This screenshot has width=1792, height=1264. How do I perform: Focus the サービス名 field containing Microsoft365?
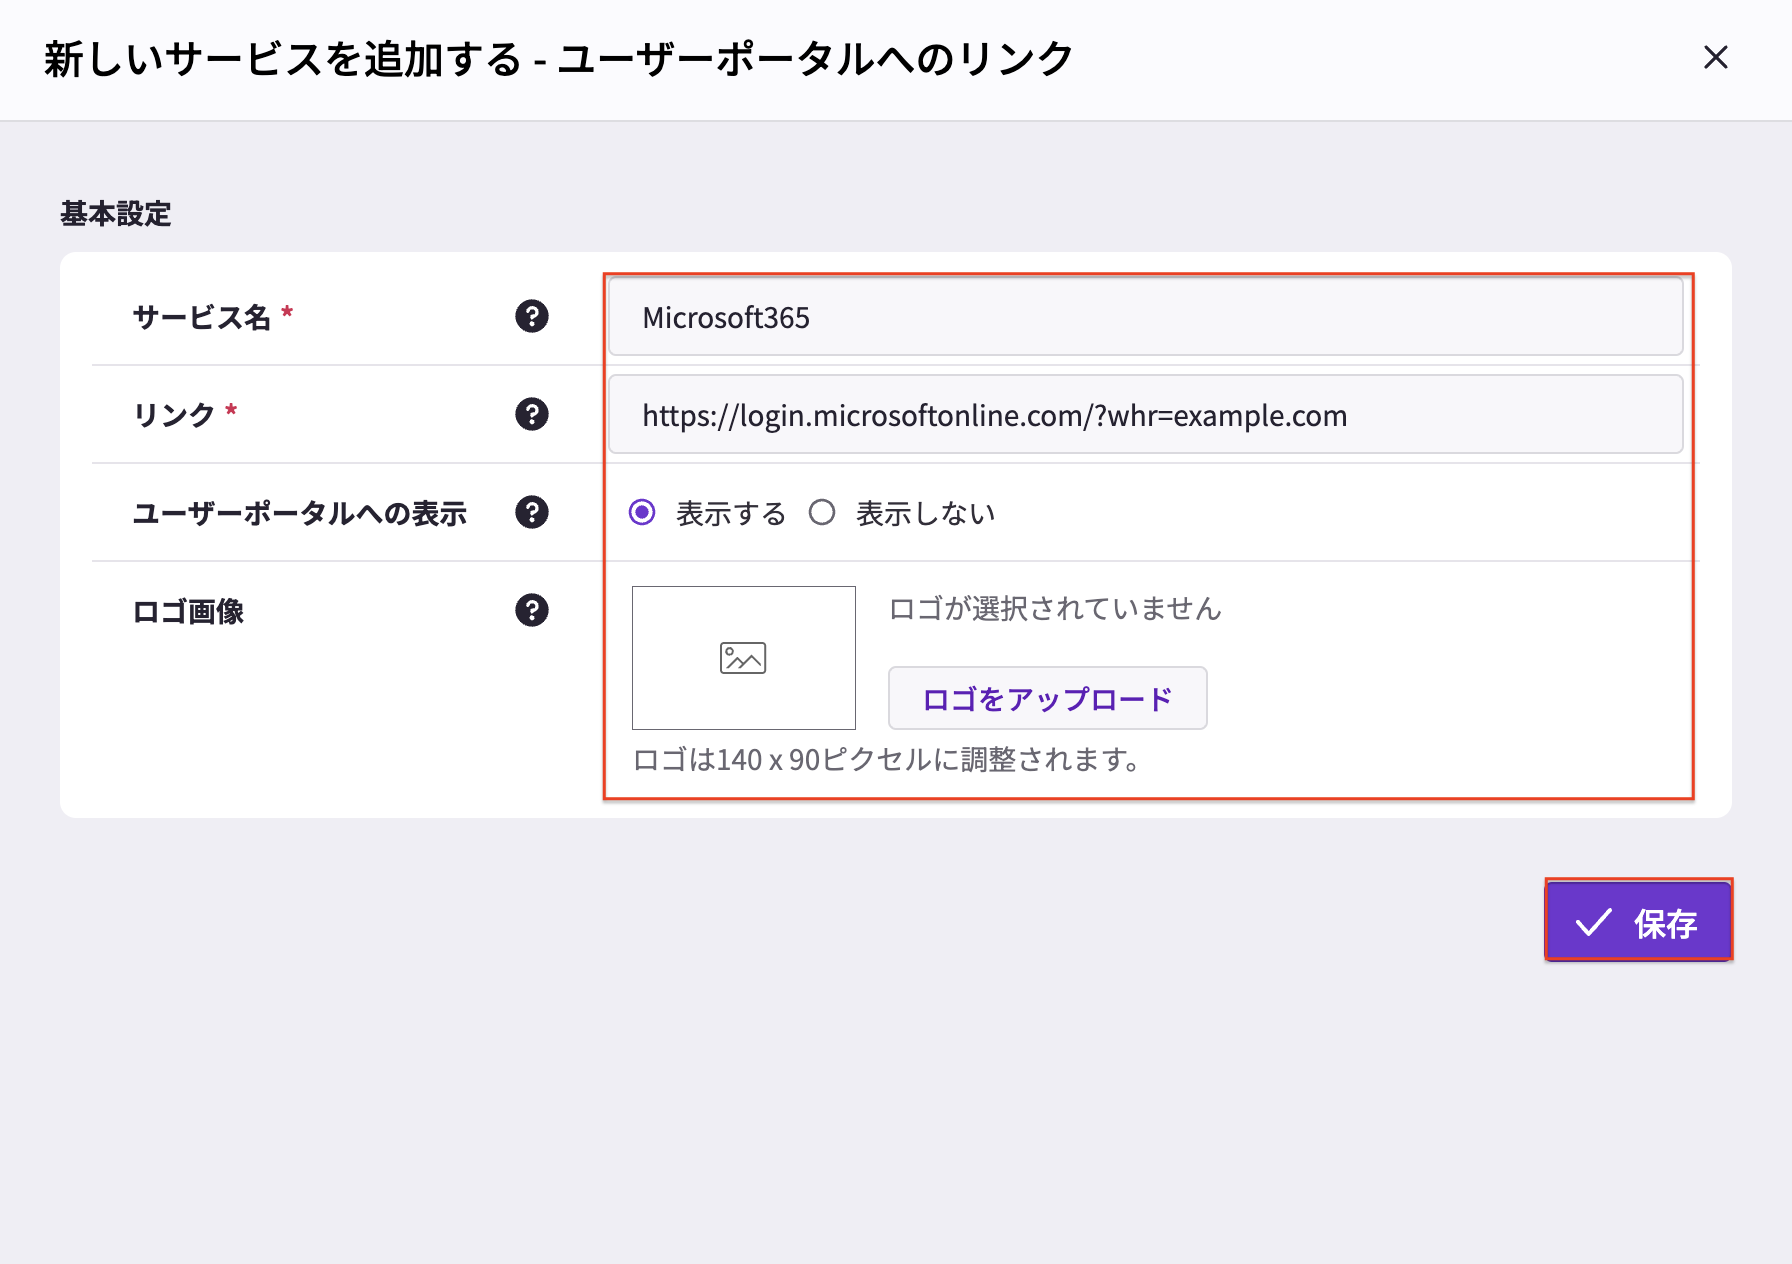point(1146,317)
